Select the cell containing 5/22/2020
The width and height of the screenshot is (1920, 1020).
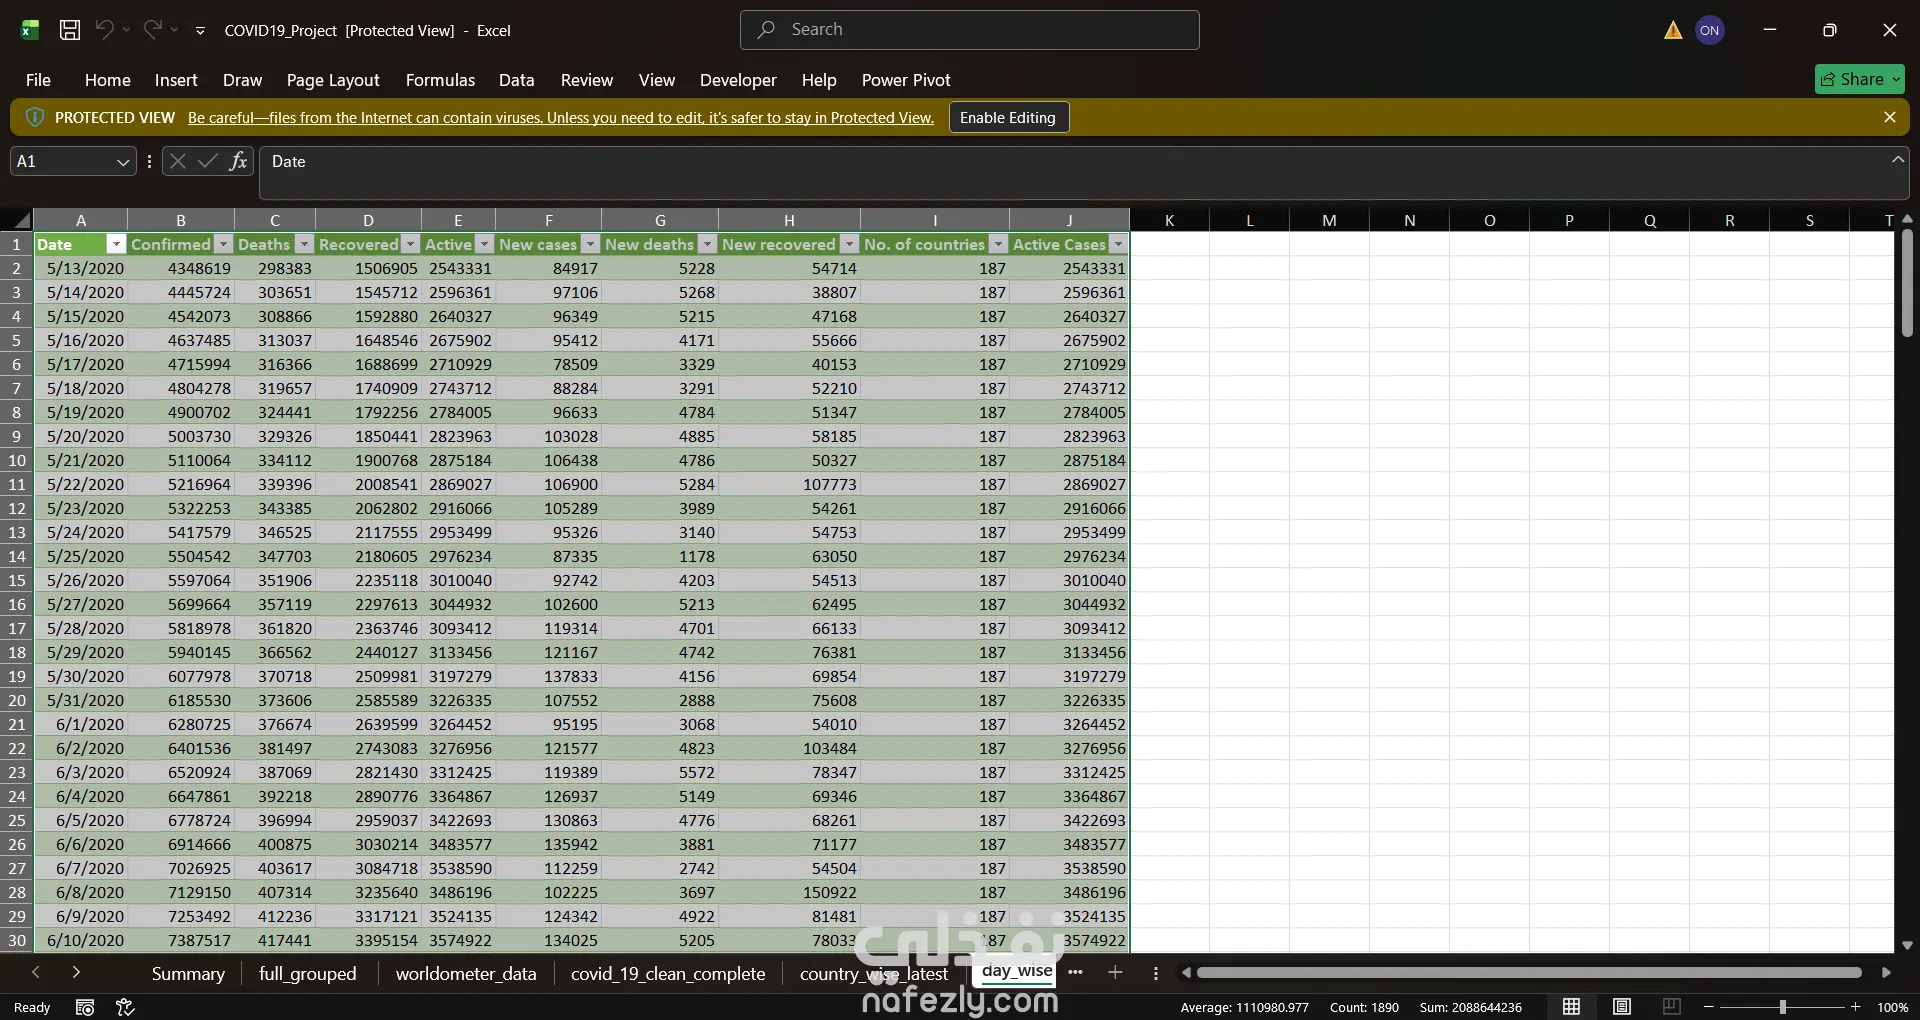(x=81, y=484)
